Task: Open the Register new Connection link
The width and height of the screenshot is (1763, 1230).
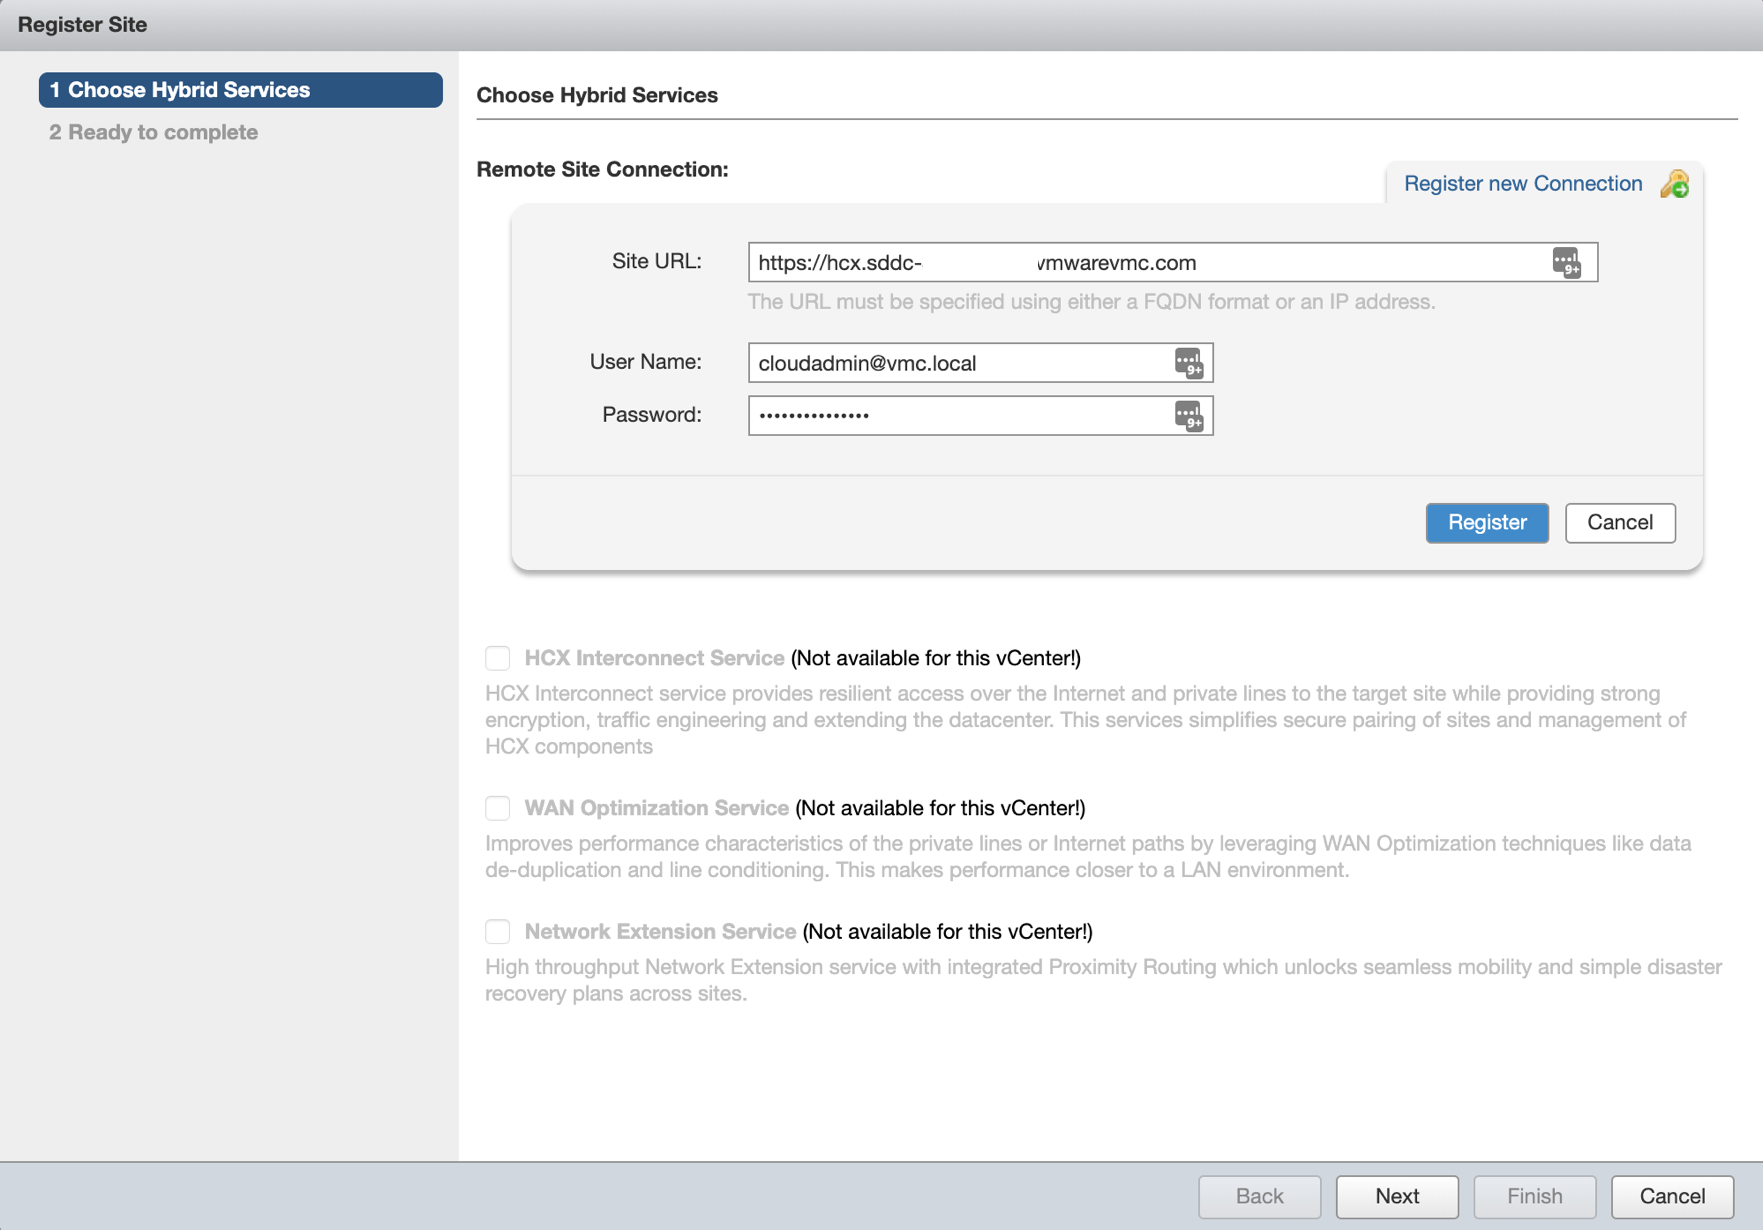Action: click(x=1522, y=184)
